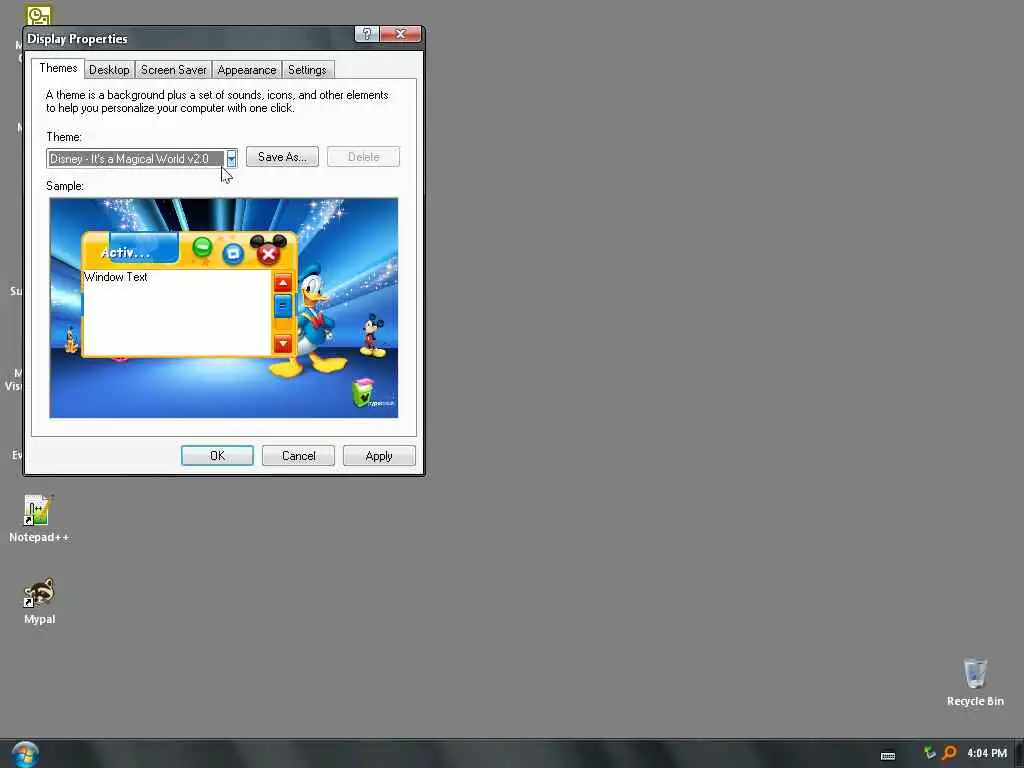Click the Display Properties title bar
This screenshot has width=1024, height=768.
tap(189, 38)
